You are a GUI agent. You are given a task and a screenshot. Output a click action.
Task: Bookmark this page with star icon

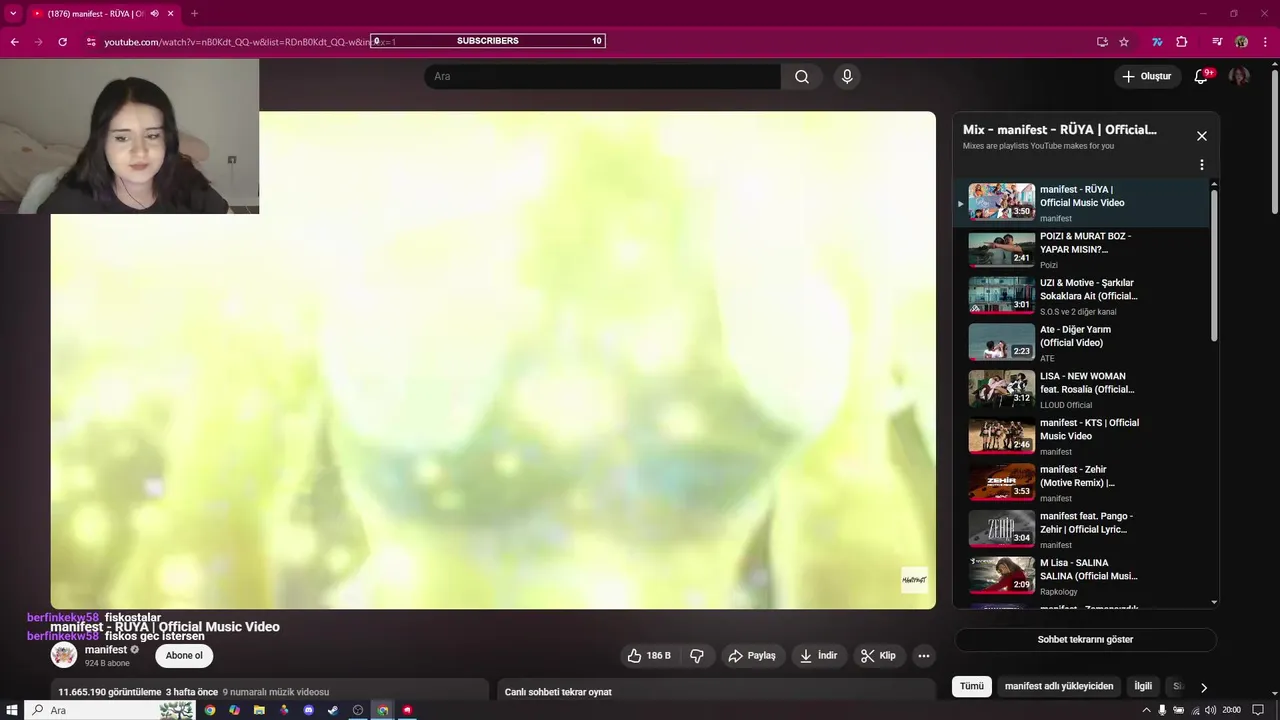(1124, 42)
